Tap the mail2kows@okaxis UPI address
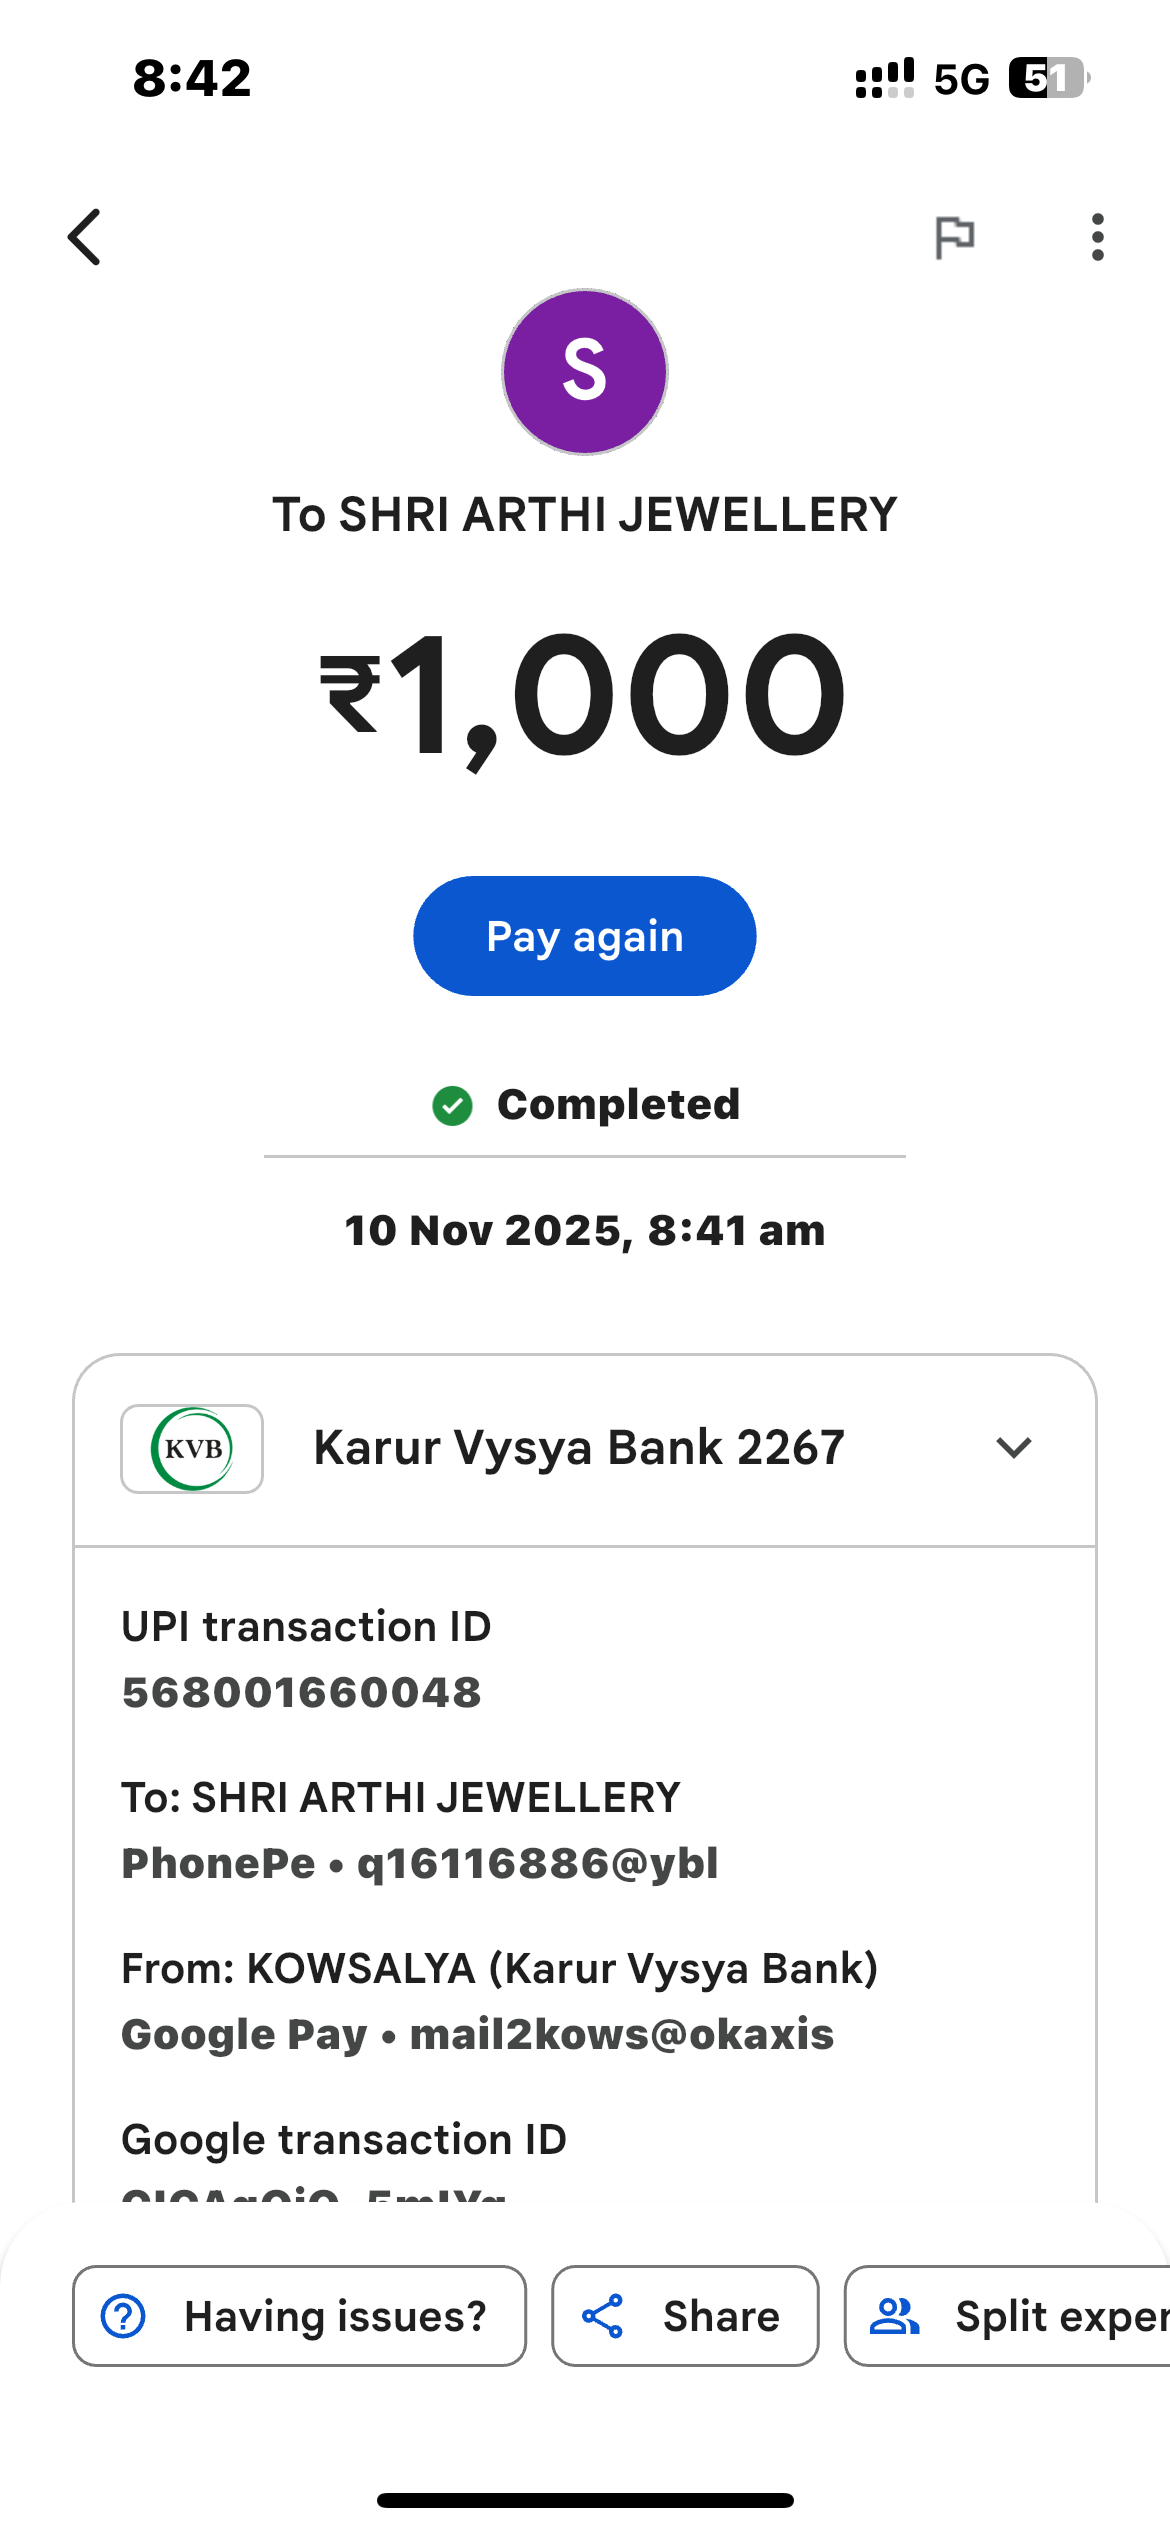 coord(622,2035)
